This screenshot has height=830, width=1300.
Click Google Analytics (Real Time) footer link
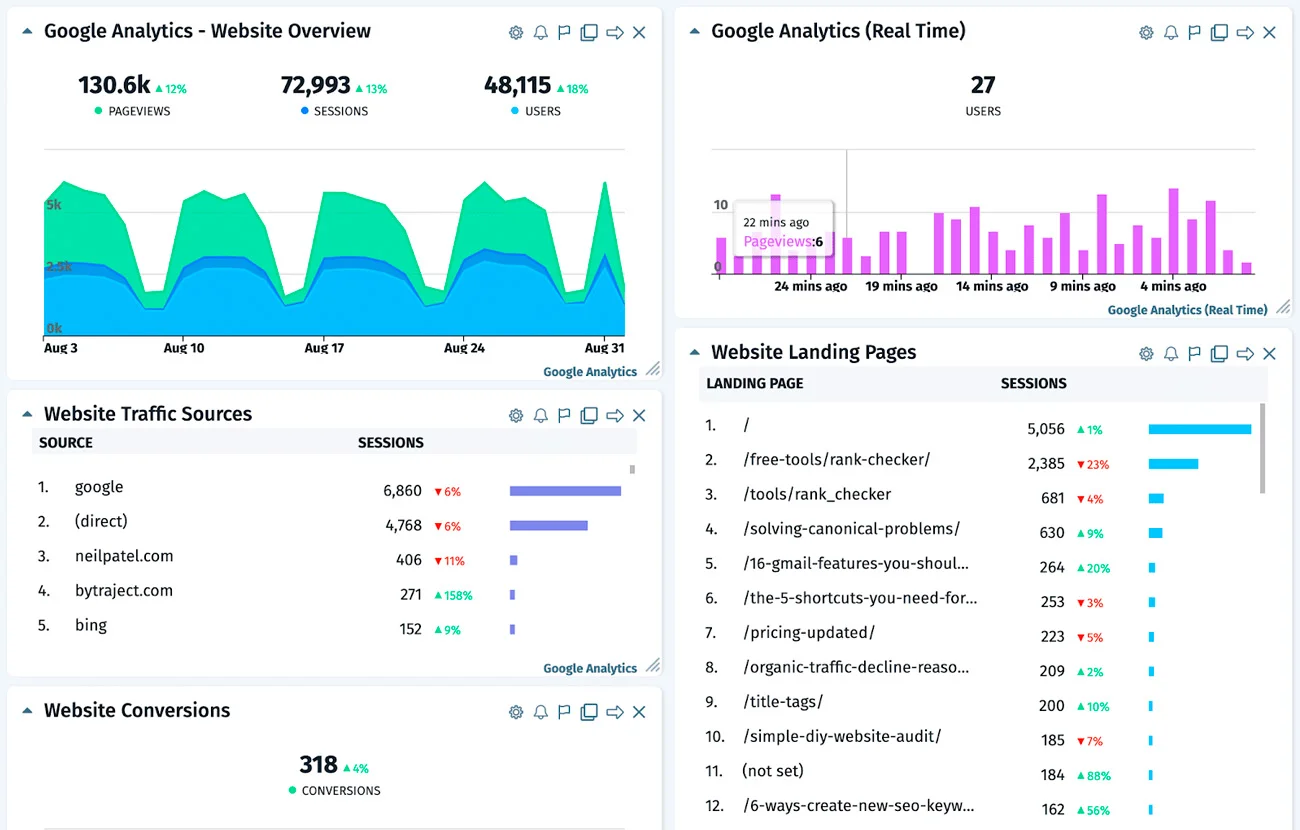coord(1187,310)
